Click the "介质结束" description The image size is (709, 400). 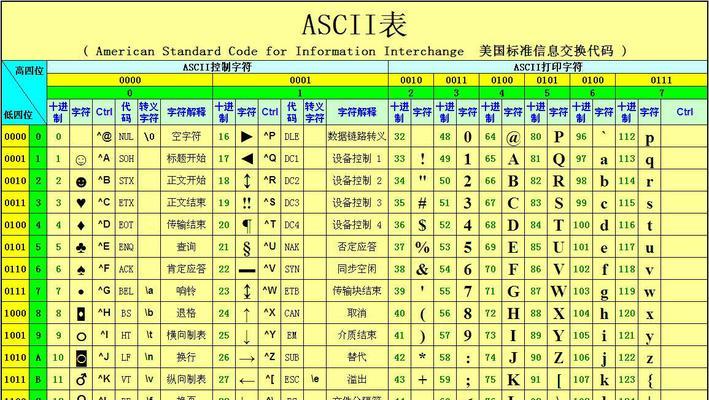click(x=357, y=335)
